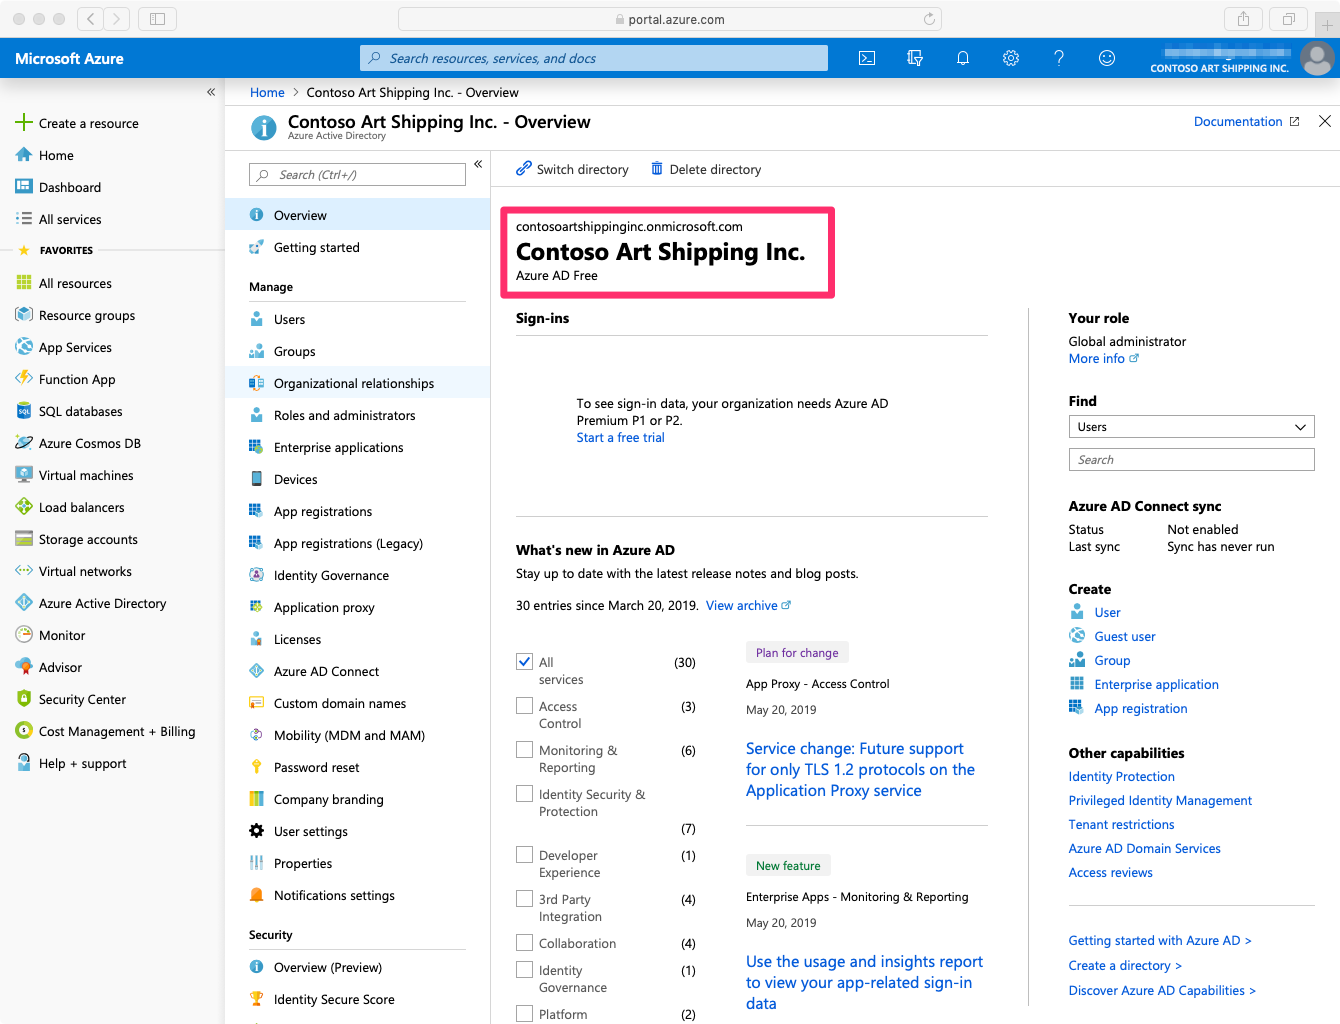The image size is (1340, 1024).
Task: Uncheck the All services filter
Action: pyautogui.click(x=524, y=662)
